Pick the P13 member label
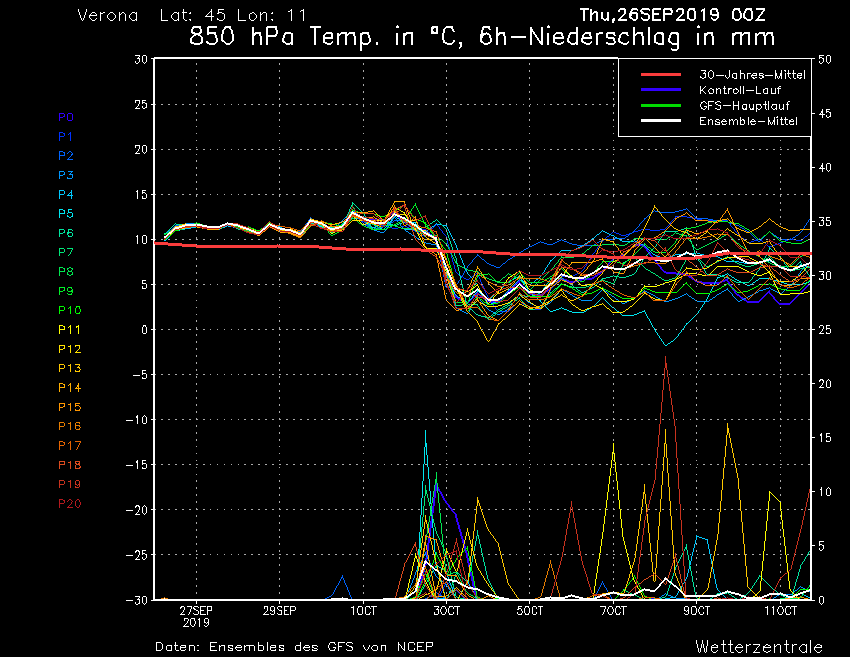850x657 pixels. point(69,368)
